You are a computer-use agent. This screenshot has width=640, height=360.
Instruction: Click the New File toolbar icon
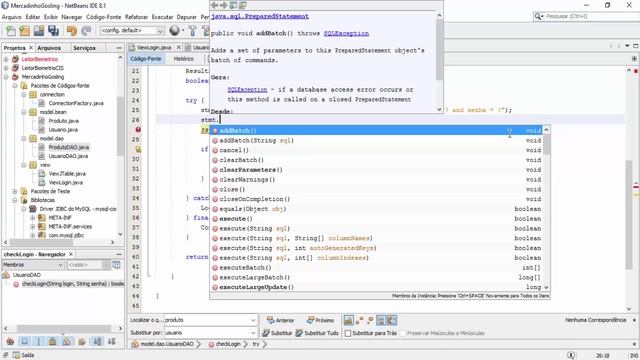coord(11,31)
